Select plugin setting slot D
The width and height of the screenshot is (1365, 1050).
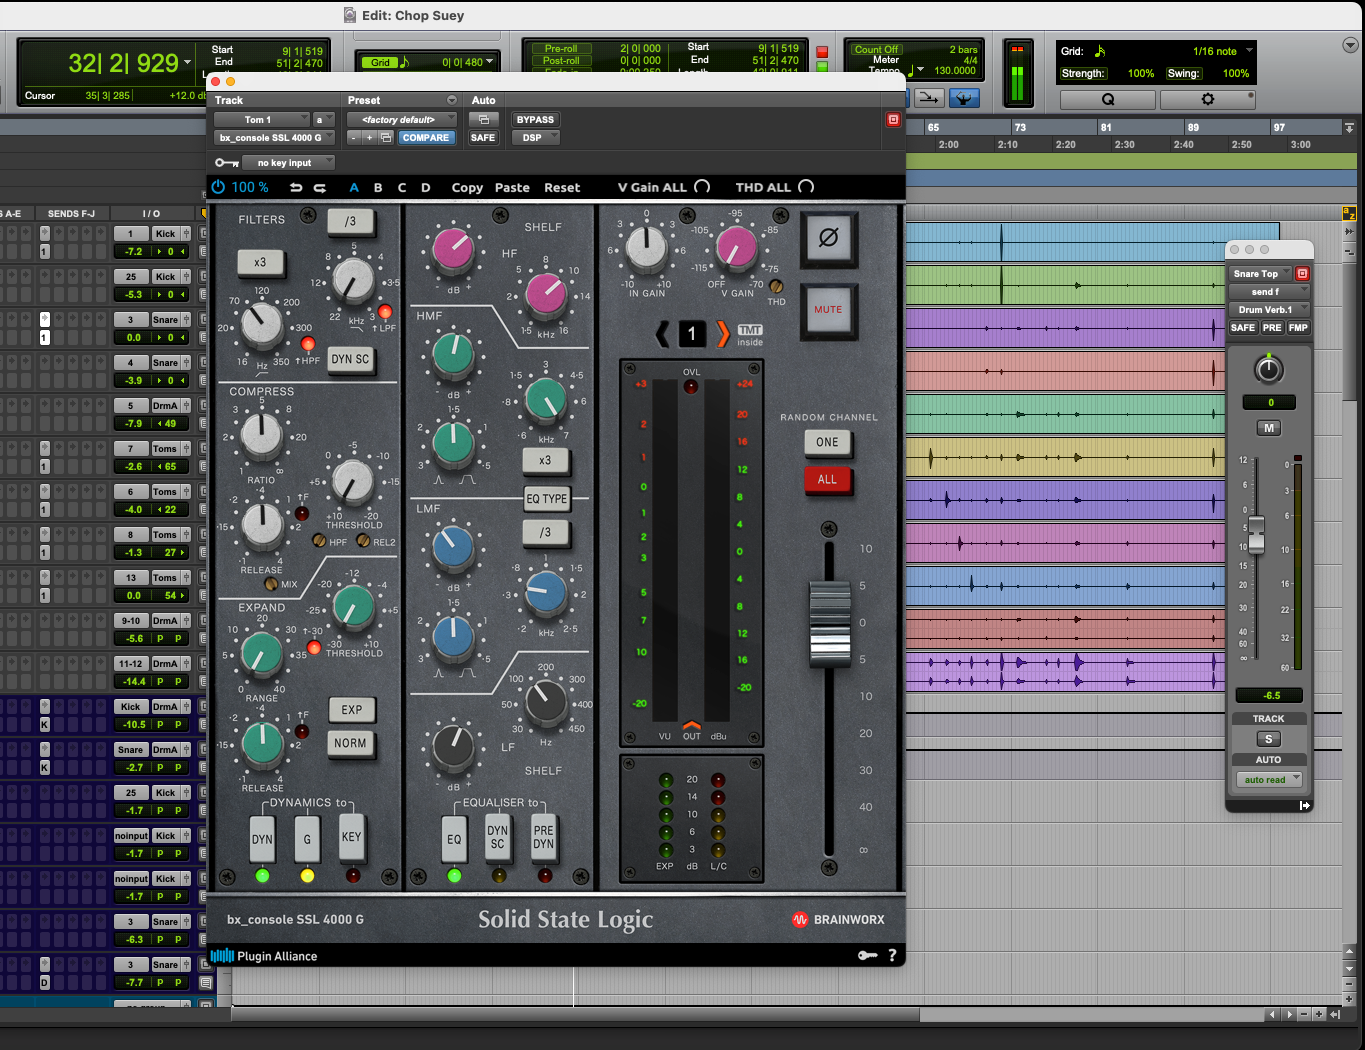[x=426, y=188]
